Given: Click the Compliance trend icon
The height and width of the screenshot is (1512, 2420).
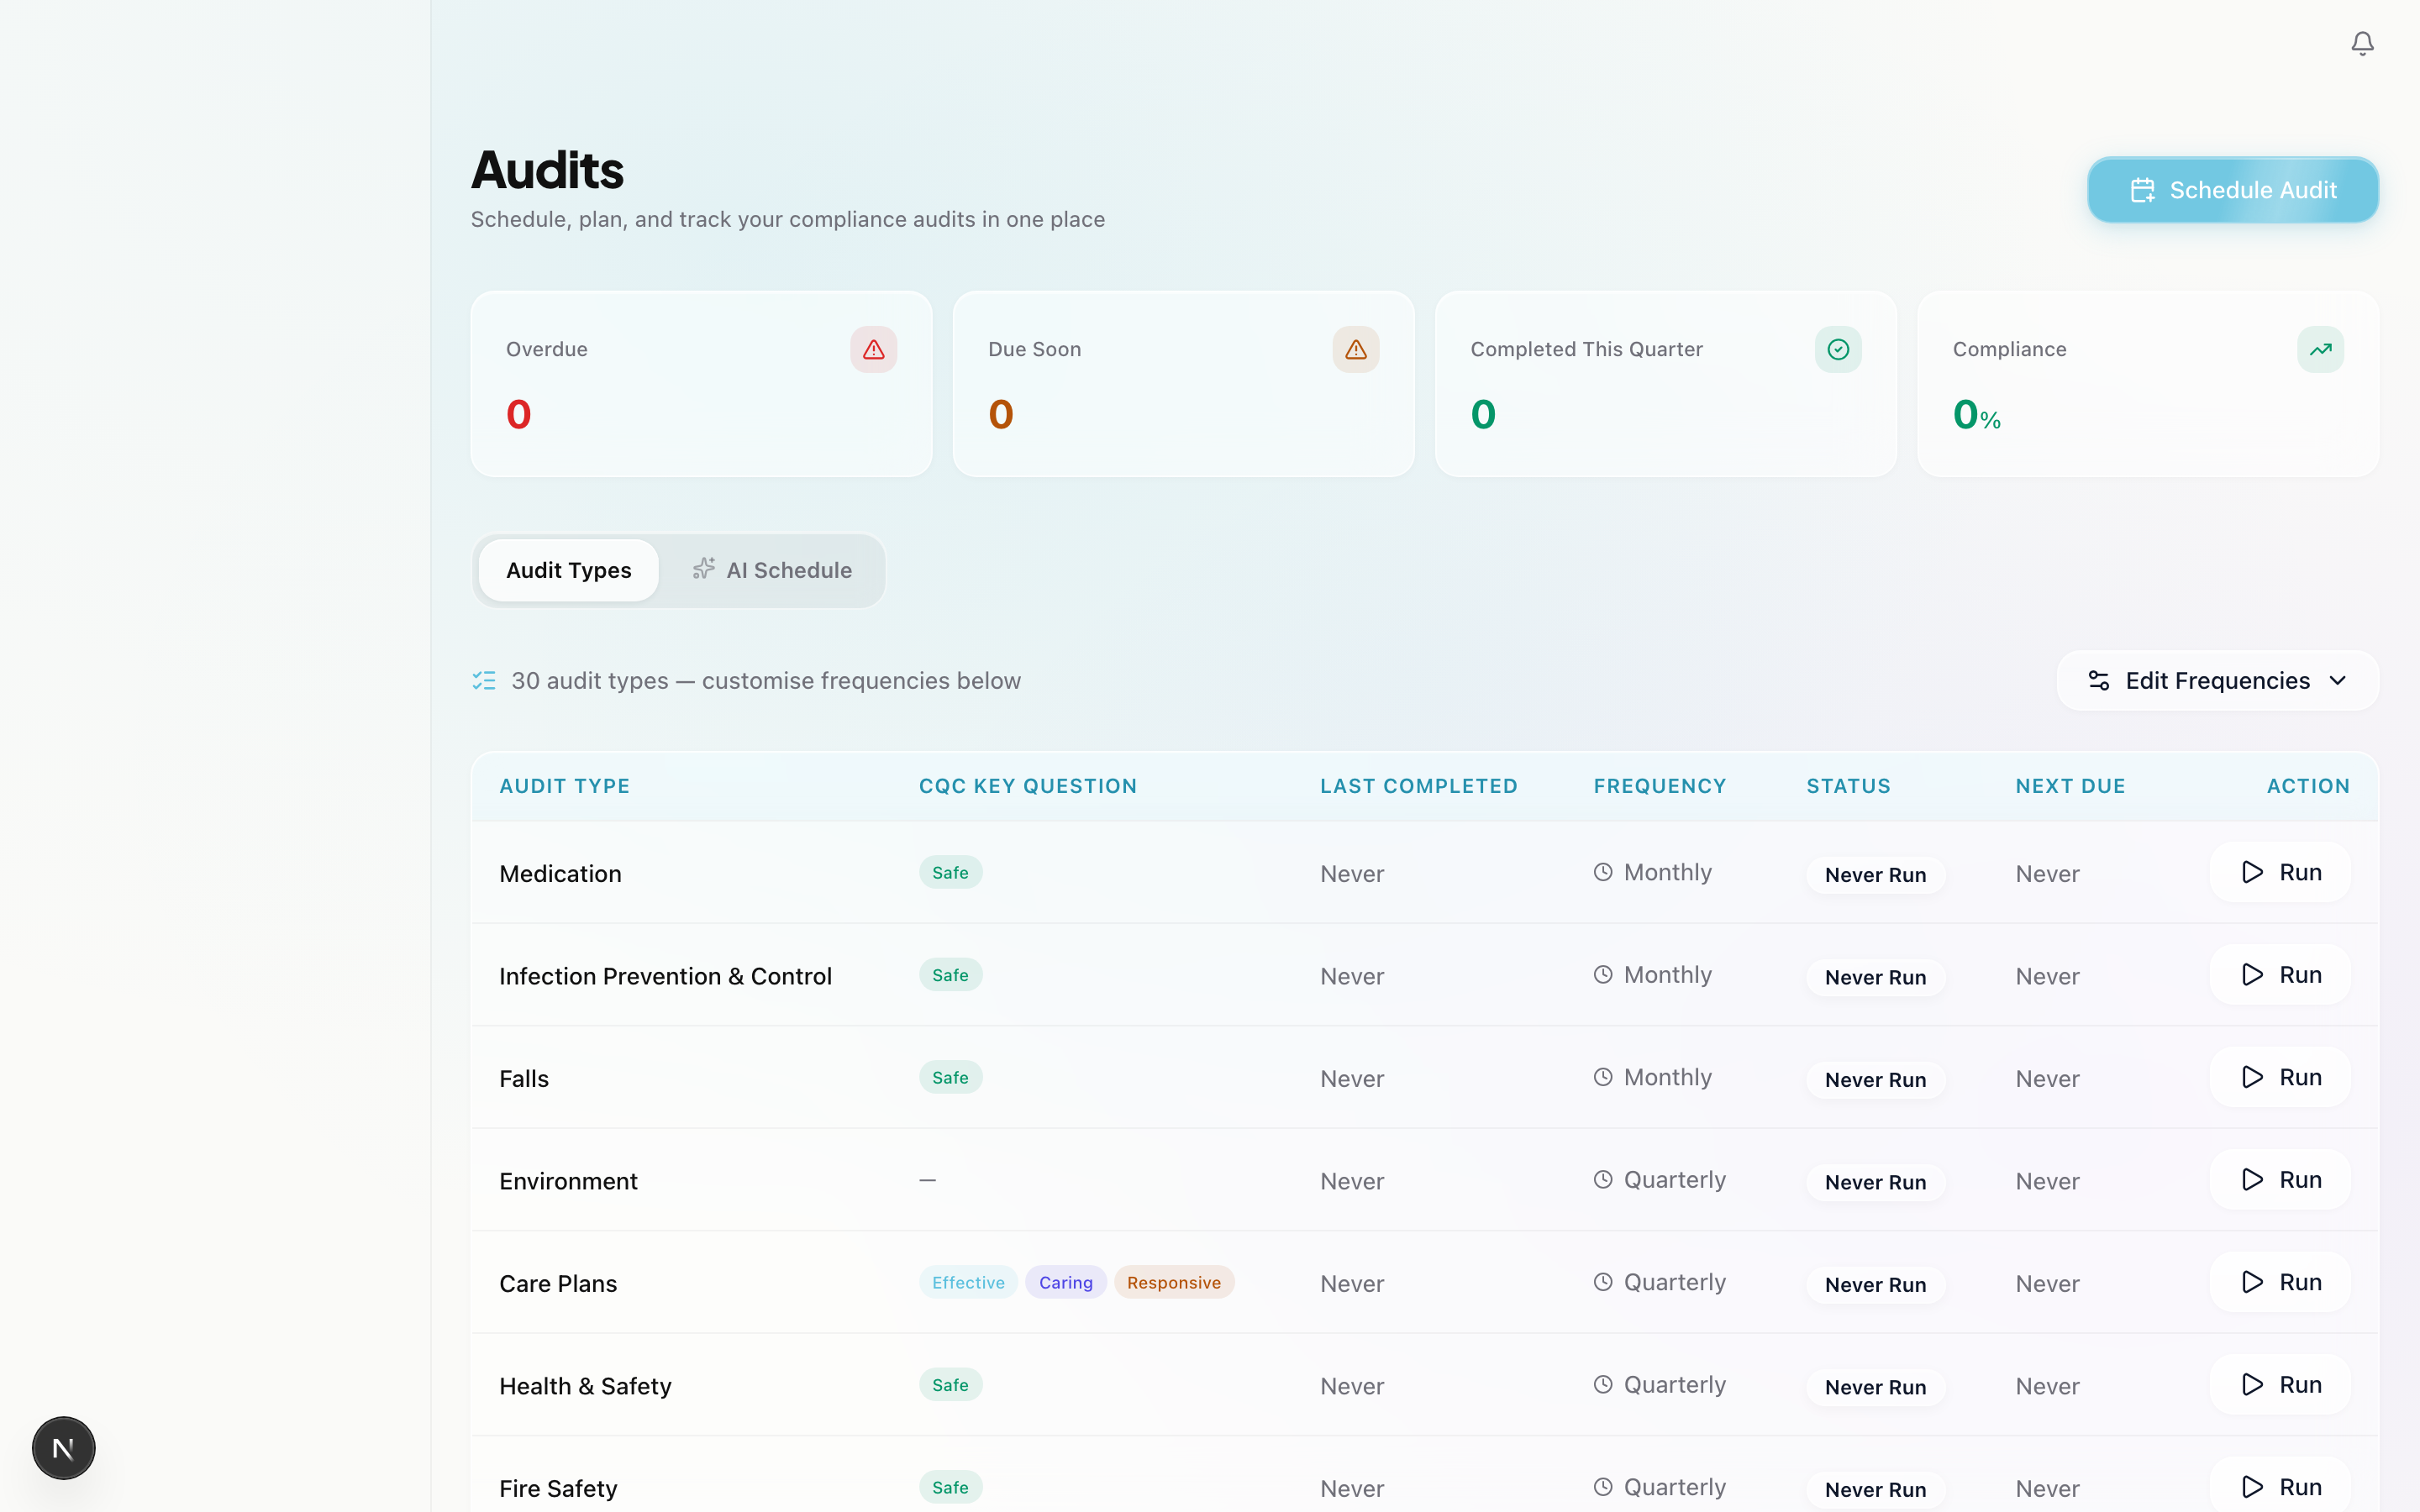Looking at the screenshot, I should click(2321, 349).
